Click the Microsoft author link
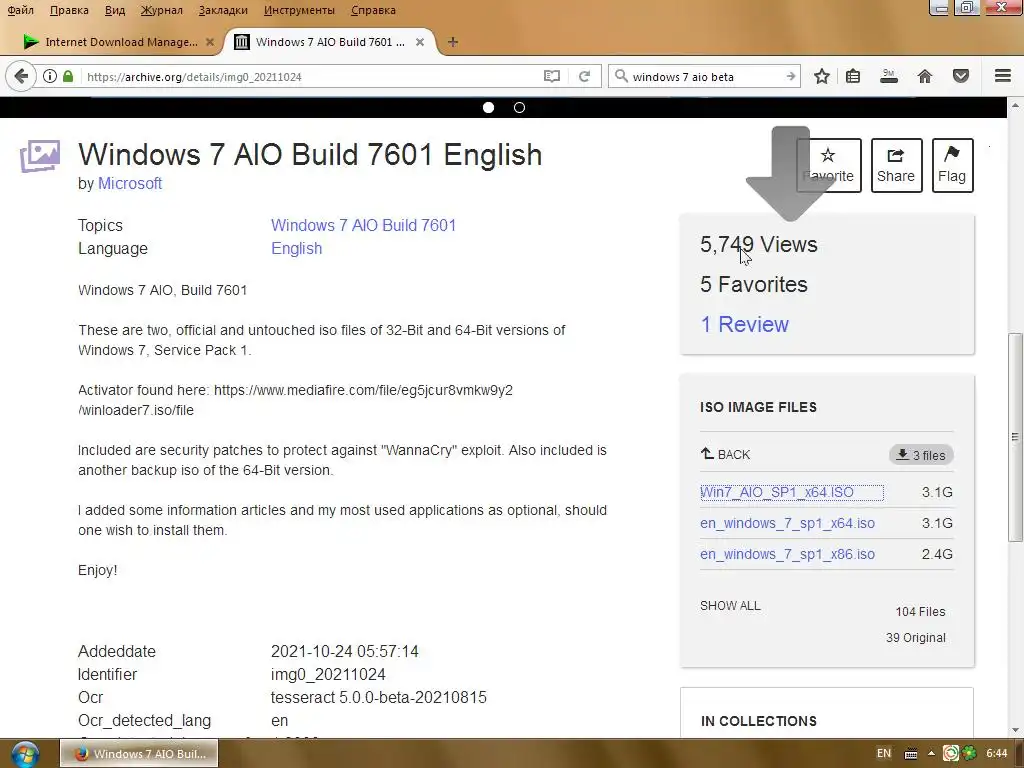The height and width of the screenshot is (768, 1024). [130, 184]
